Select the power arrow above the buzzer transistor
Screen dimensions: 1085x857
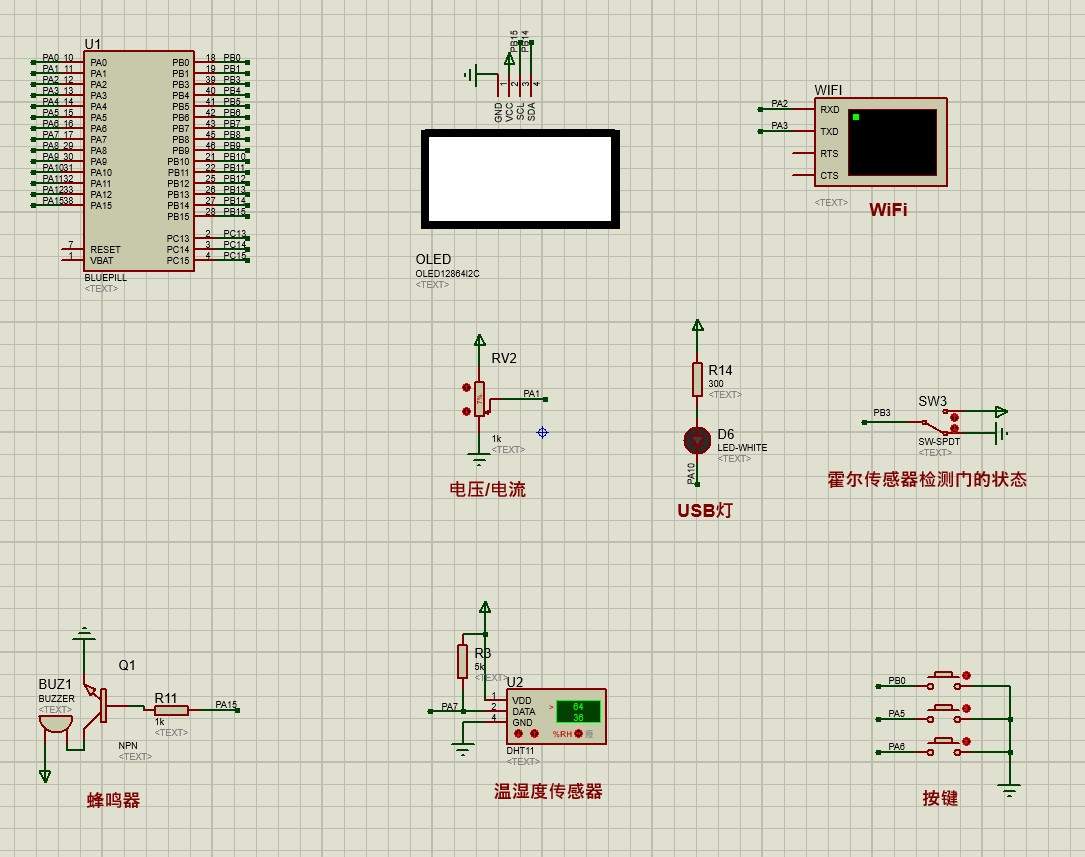pyautogui.click(x=84, y=633)
